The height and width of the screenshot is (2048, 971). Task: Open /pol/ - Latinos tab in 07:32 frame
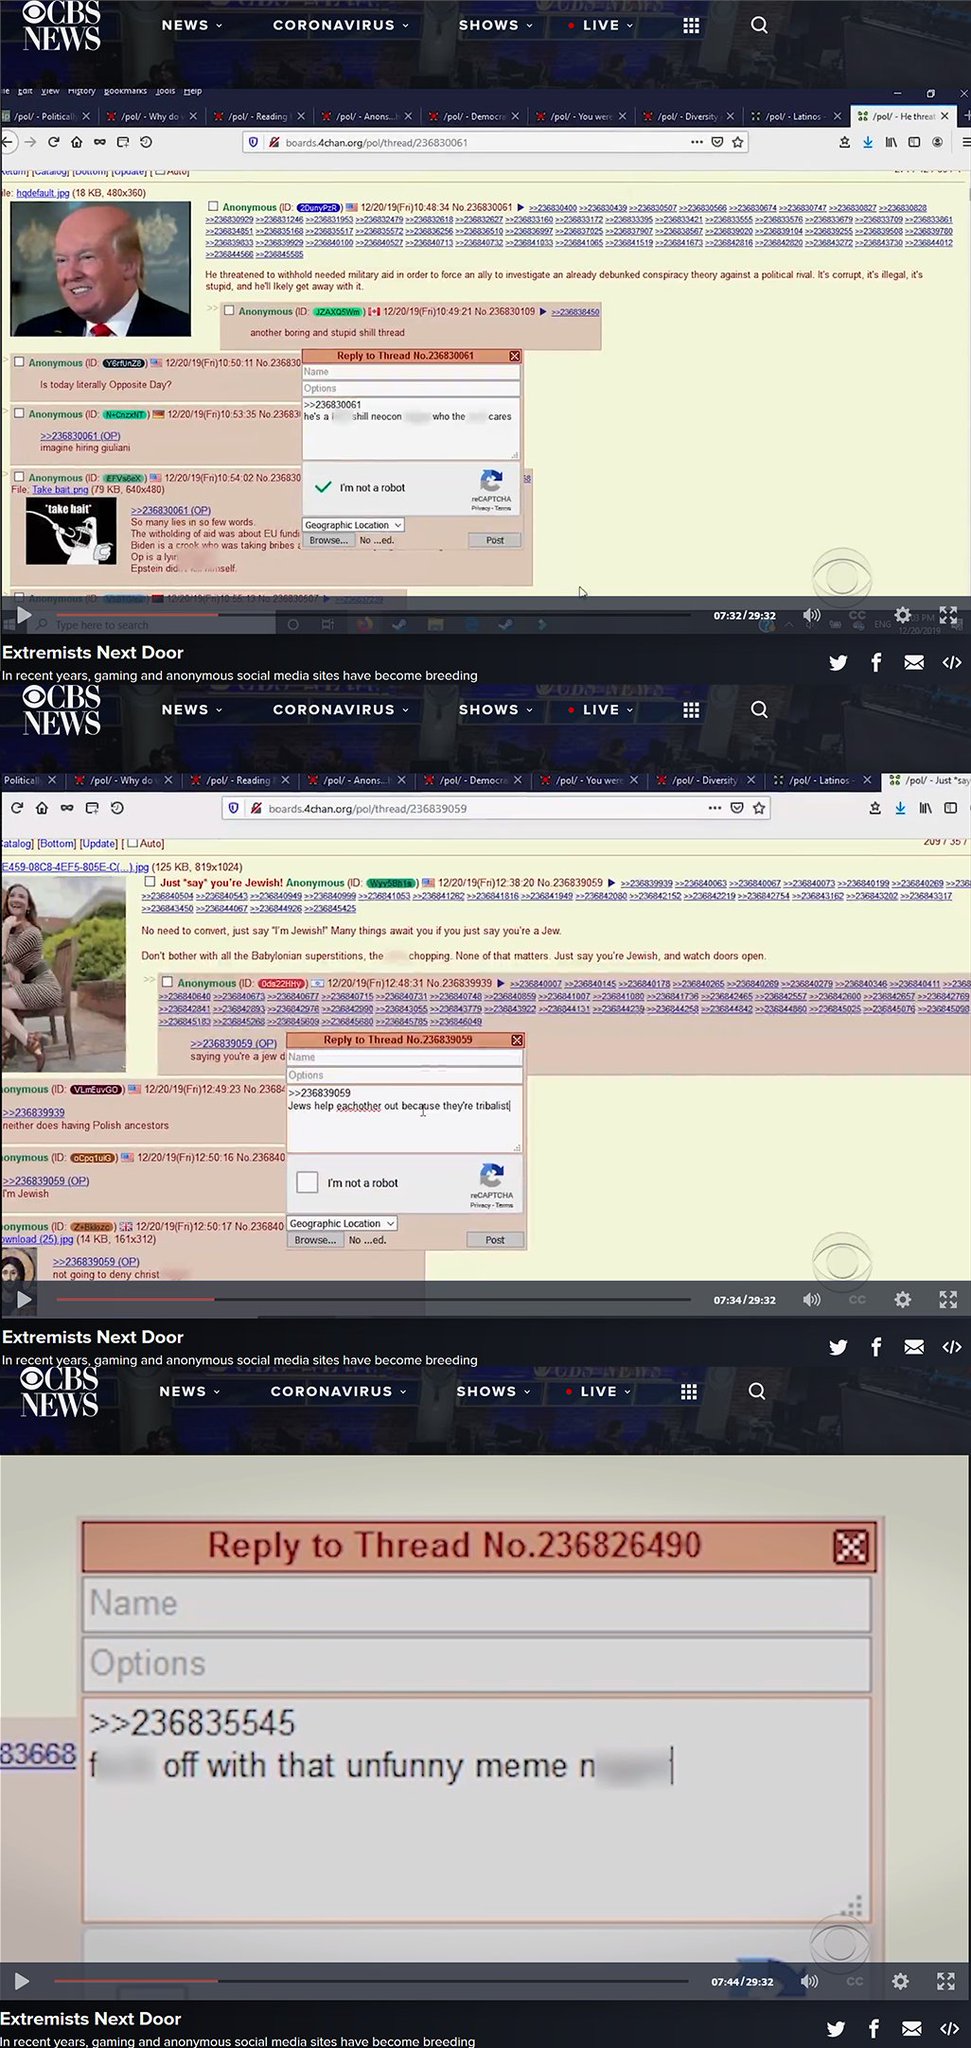(x=794, y=116)
